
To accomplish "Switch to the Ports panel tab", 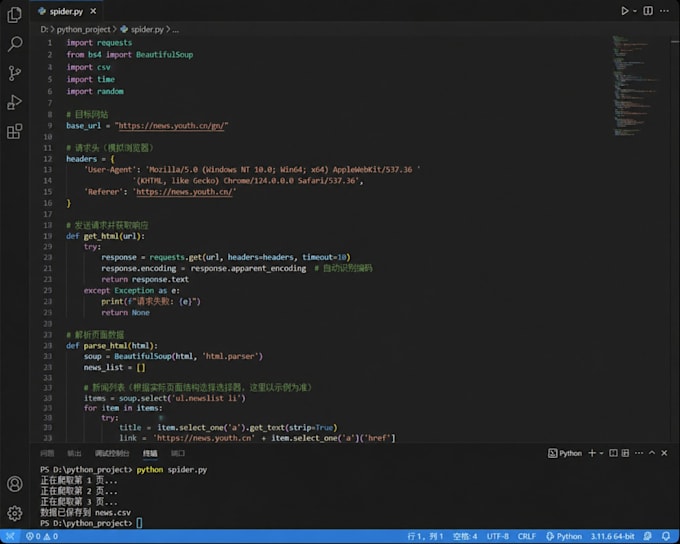I will pos(177,453).
